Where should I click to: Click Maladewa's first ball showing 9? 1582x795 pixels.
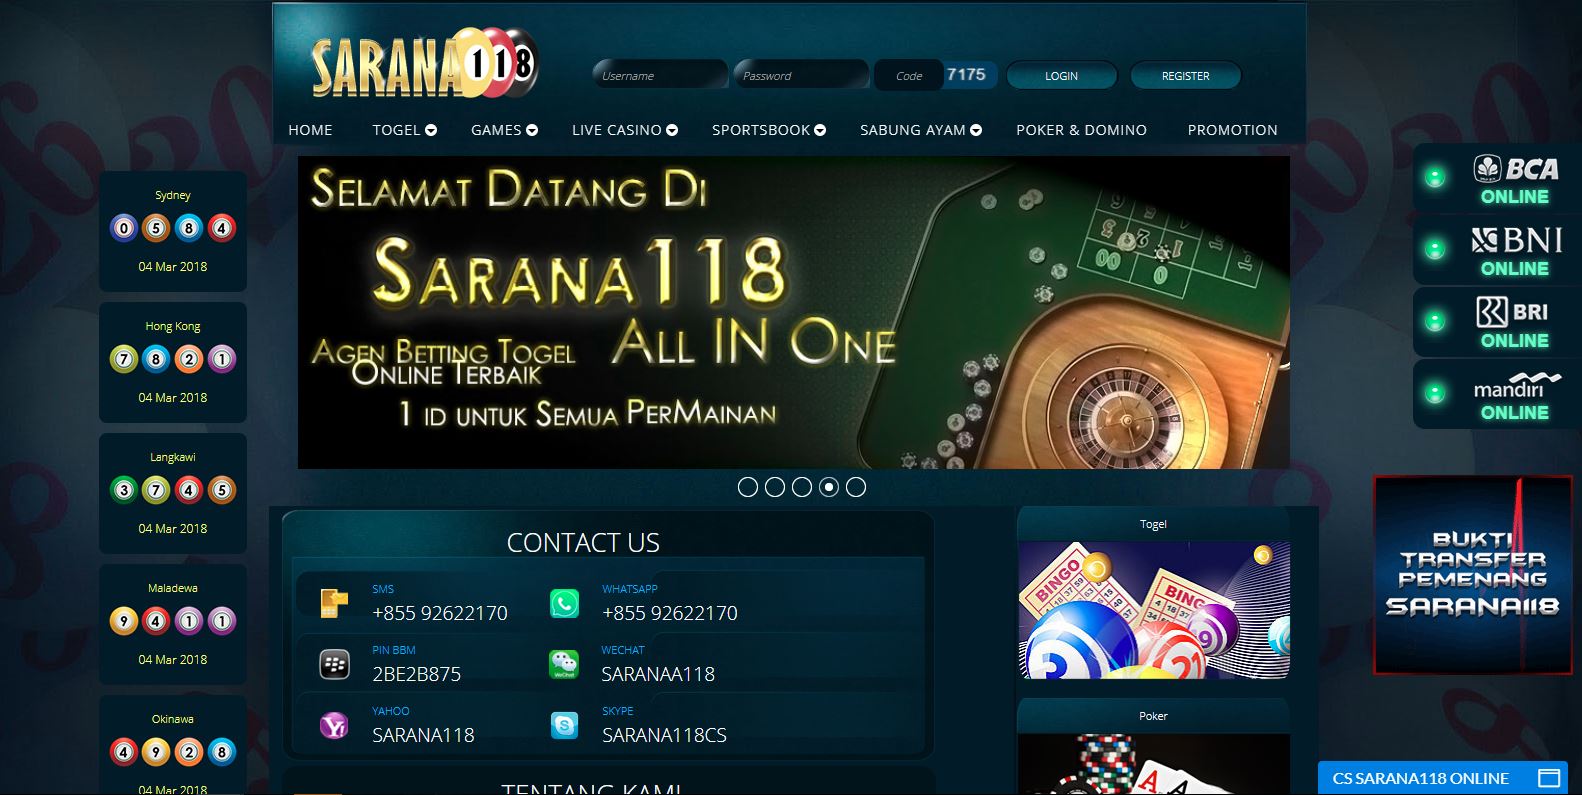click(x=124, y=621)
